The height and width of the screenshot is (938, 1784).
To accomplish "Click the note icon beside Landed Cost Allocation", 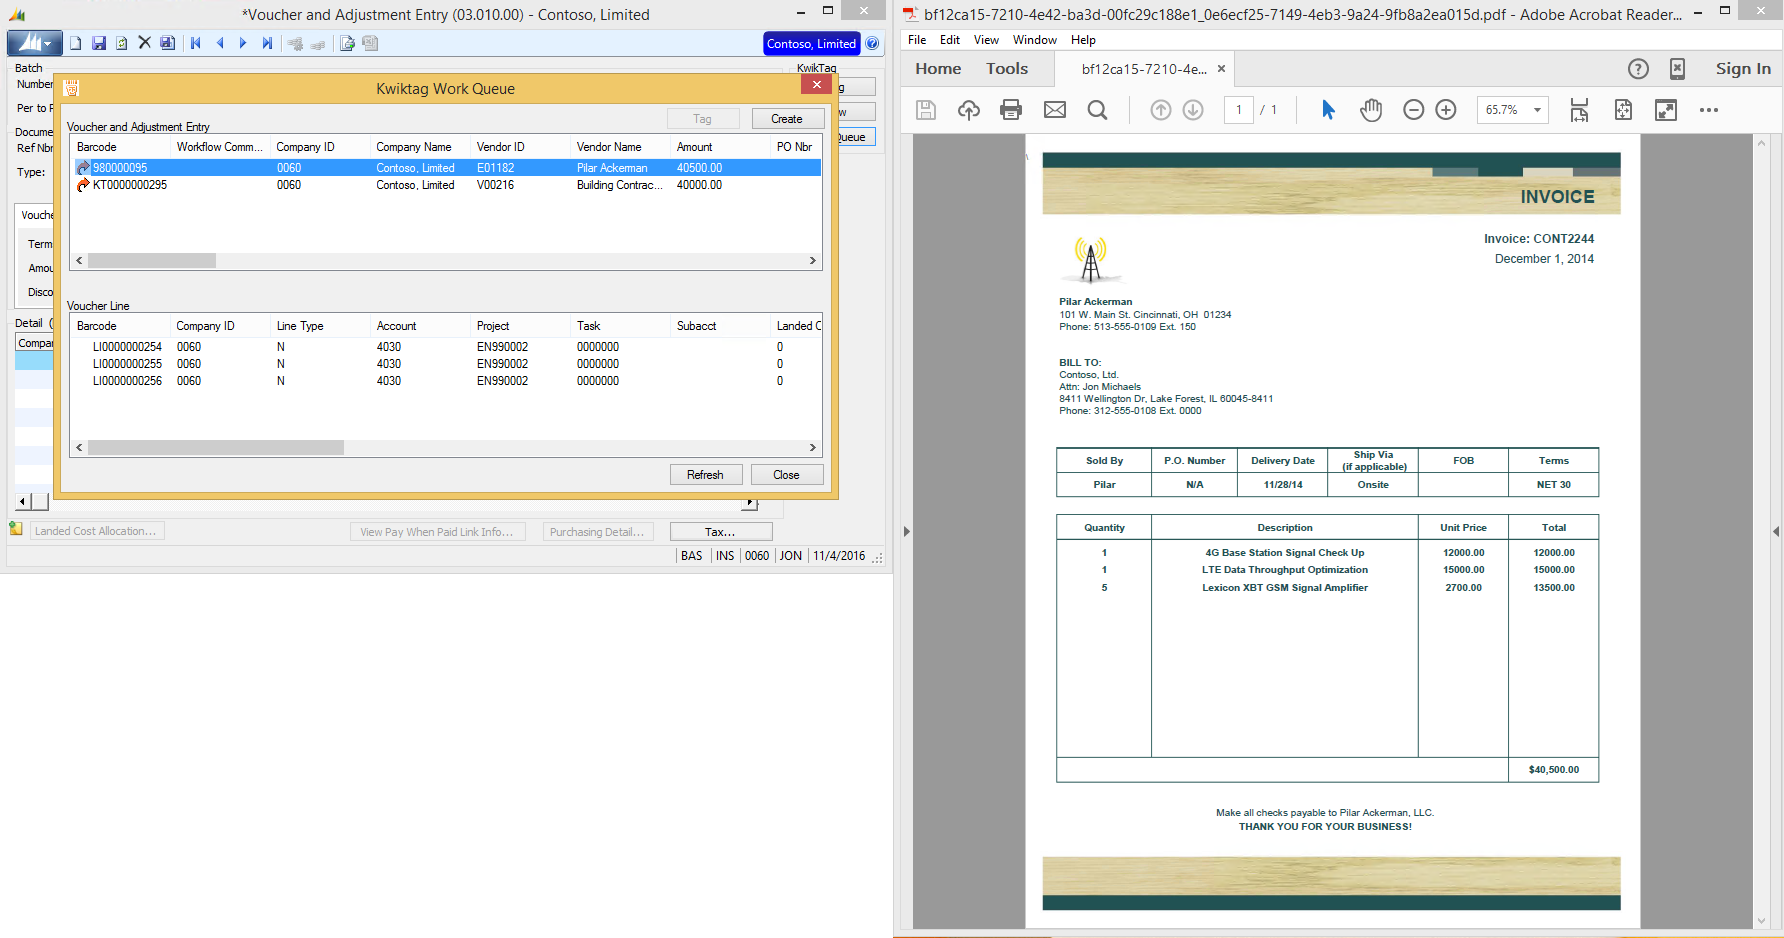I will click(16, 529).
